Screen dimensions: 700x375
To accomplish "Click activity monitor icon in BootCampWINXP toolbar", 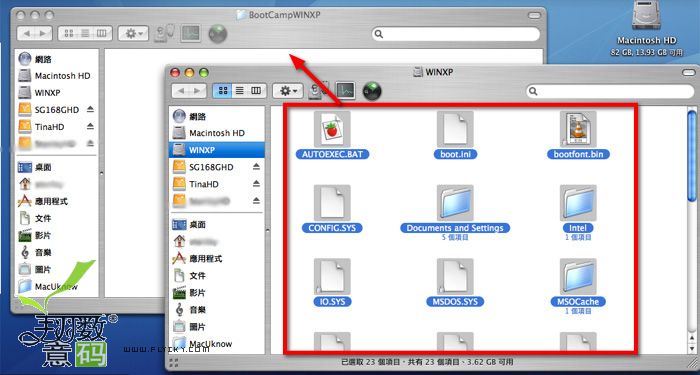I will click(191, 33).
